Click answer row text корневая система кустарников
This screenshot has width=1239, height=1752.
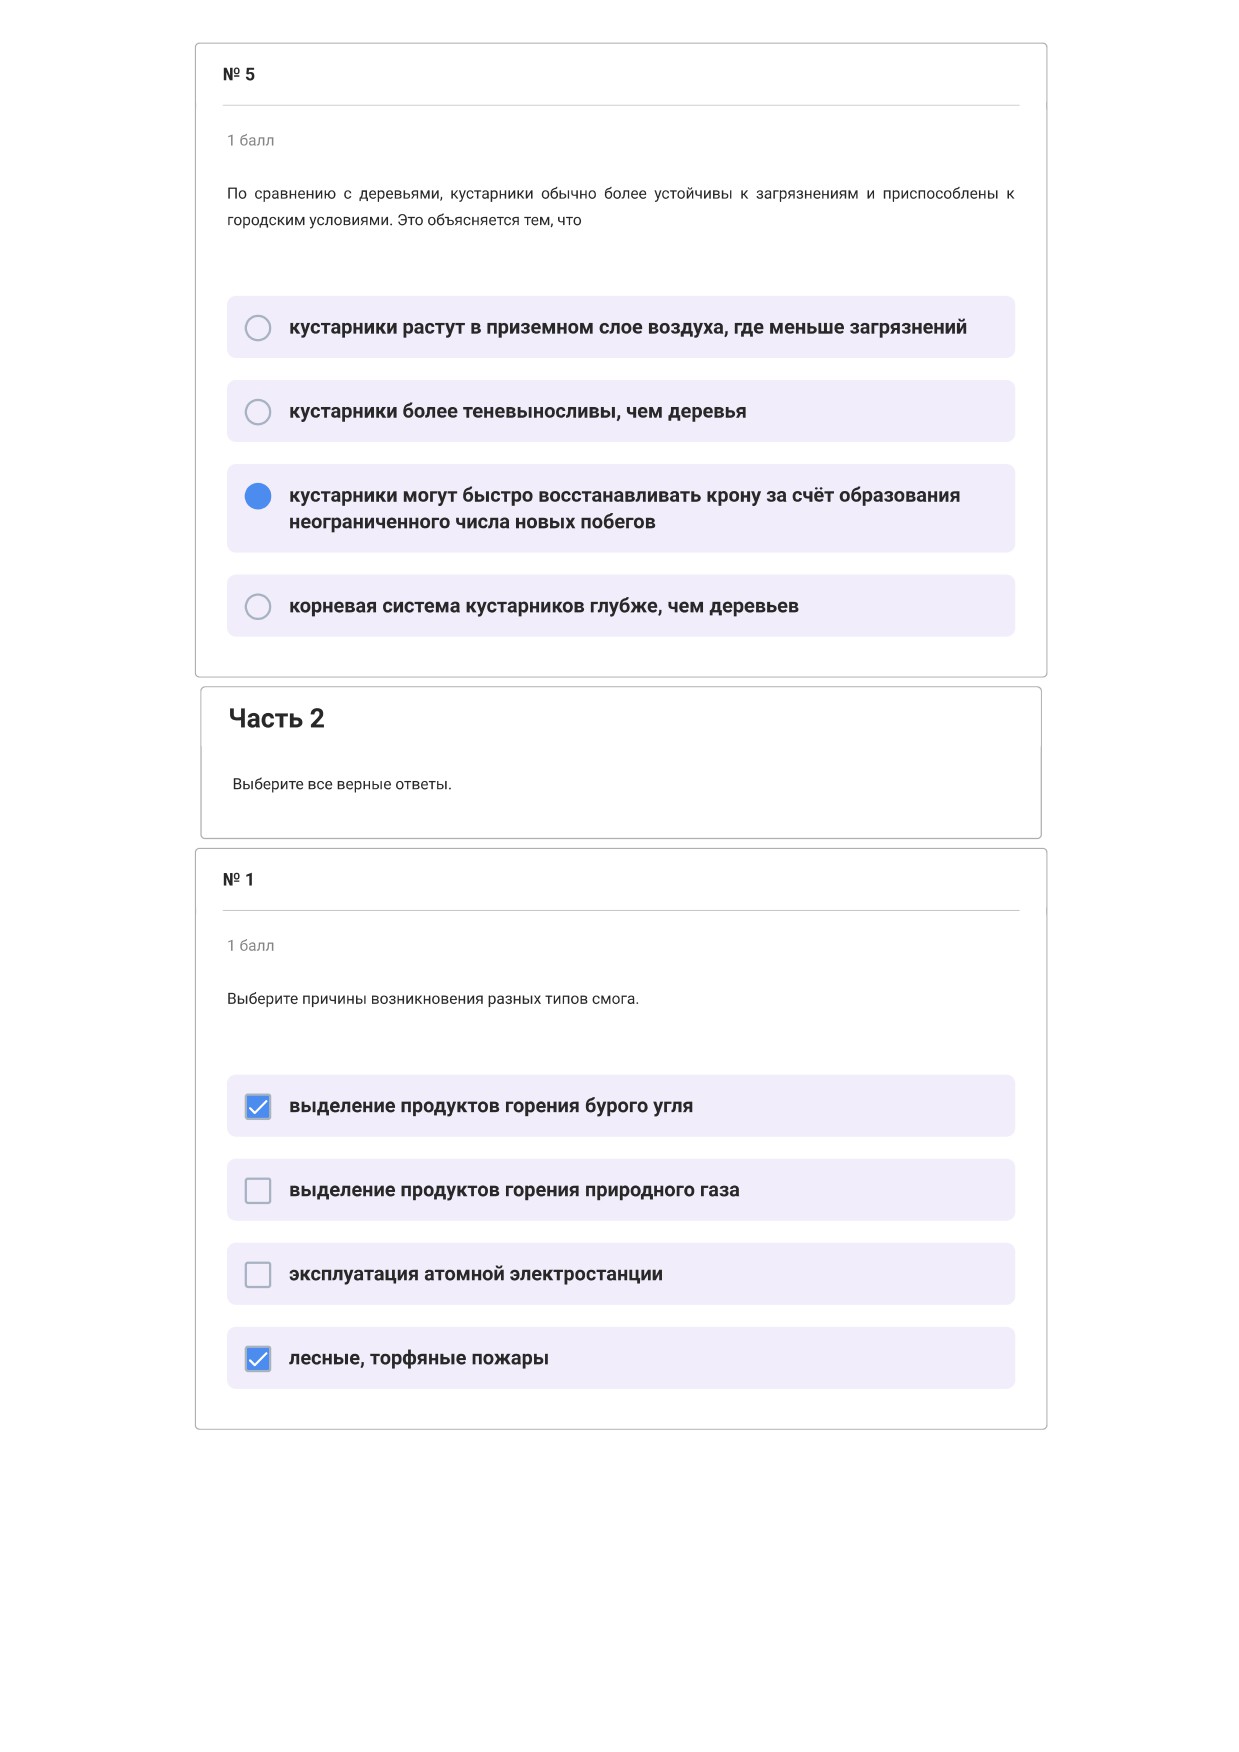point(544,606)
